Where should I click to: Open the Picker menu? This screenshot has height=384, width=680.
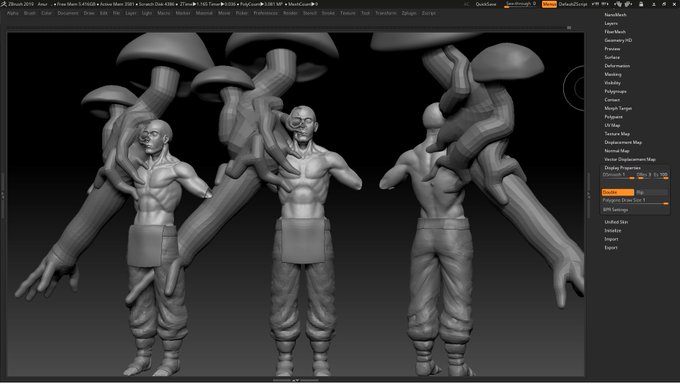[242, 13]
